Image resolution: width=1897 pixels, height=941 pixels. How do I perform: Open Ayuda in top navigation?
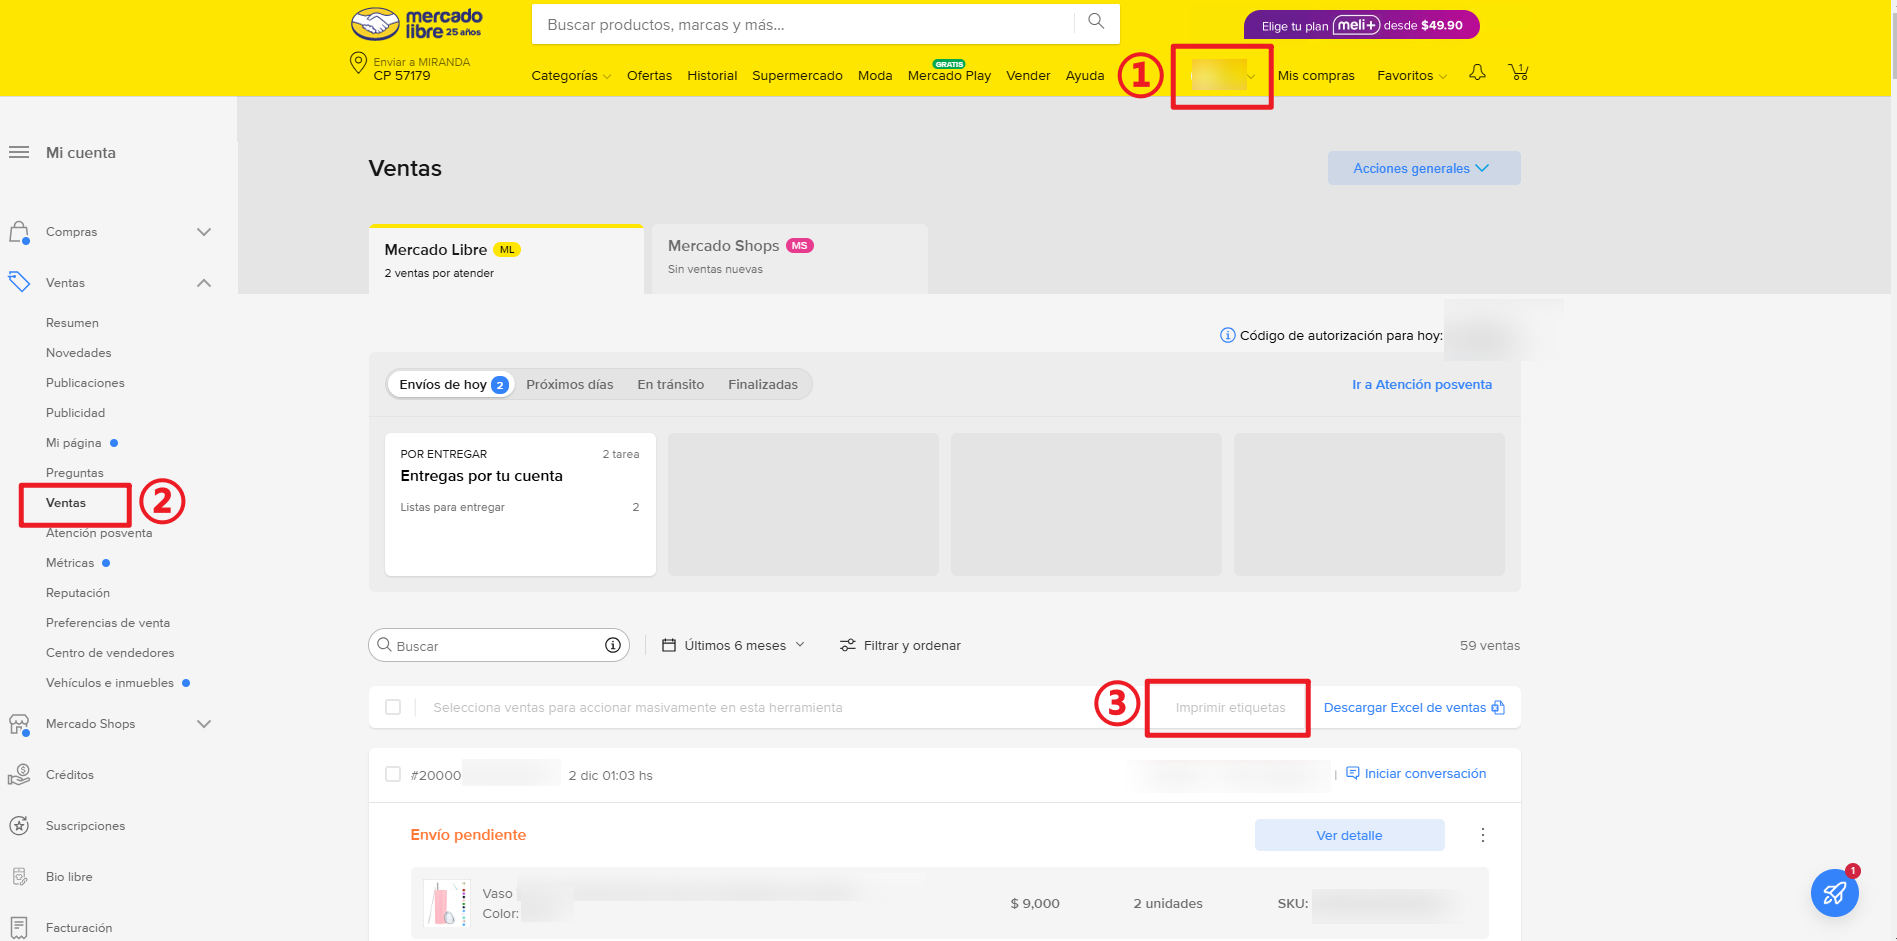click(x=1085, y=76)
